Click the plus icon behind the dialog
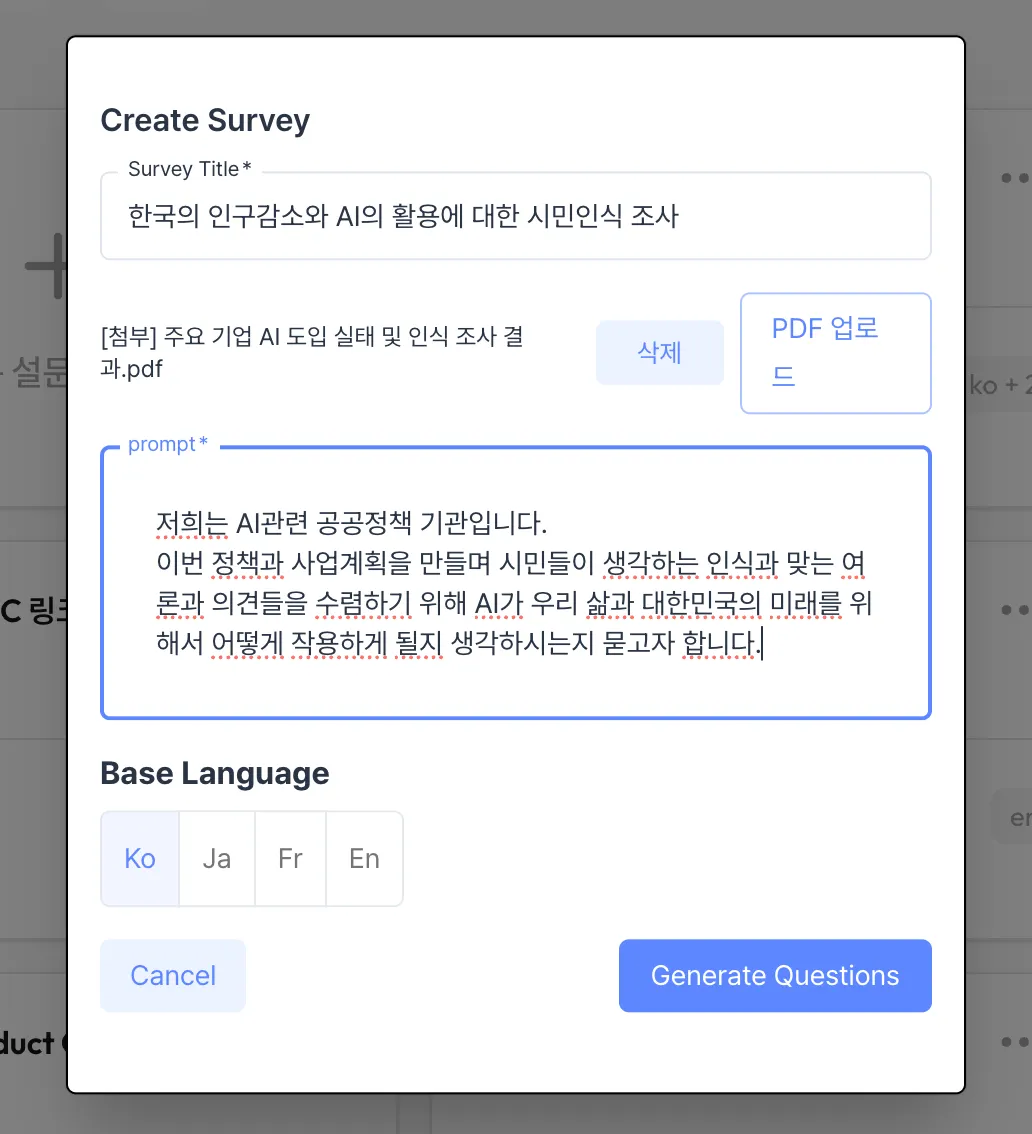1032x1134 pixels. point(46,265)
